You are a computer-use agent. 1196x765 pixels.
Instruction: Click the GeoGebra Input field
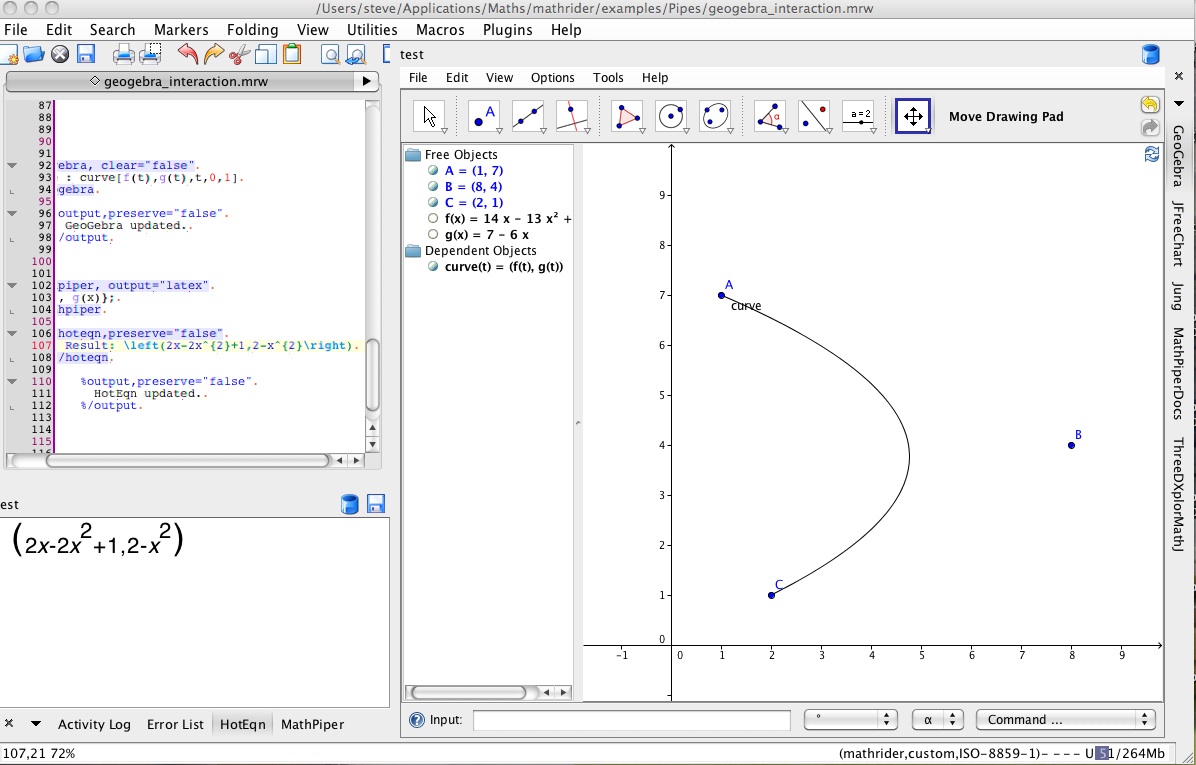pos(632,720)
